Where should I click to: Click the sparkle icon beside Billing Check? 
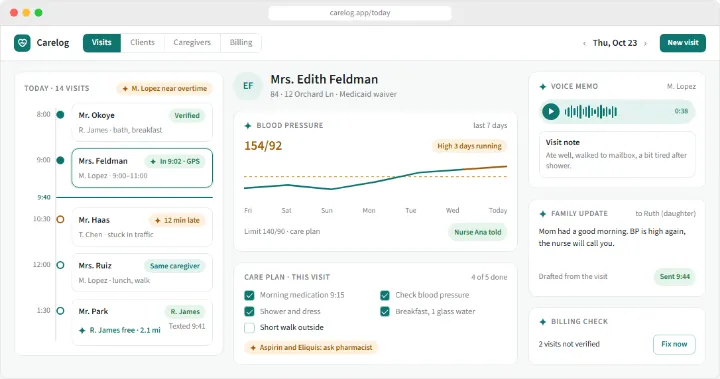click(543, 322)
